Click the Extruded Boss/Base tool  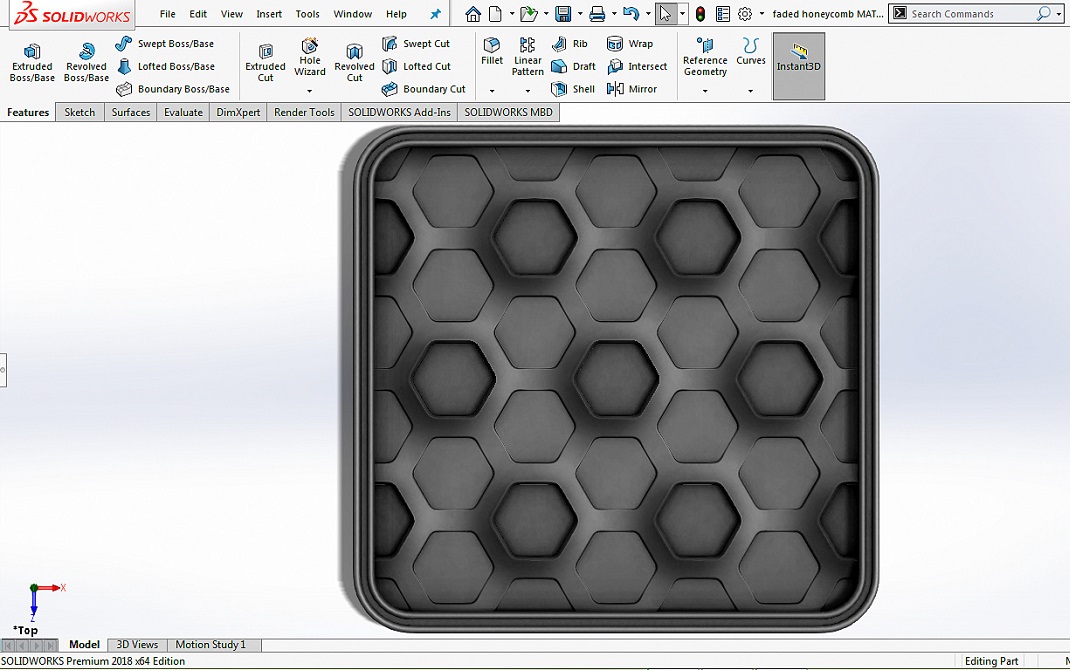[32, 63]
